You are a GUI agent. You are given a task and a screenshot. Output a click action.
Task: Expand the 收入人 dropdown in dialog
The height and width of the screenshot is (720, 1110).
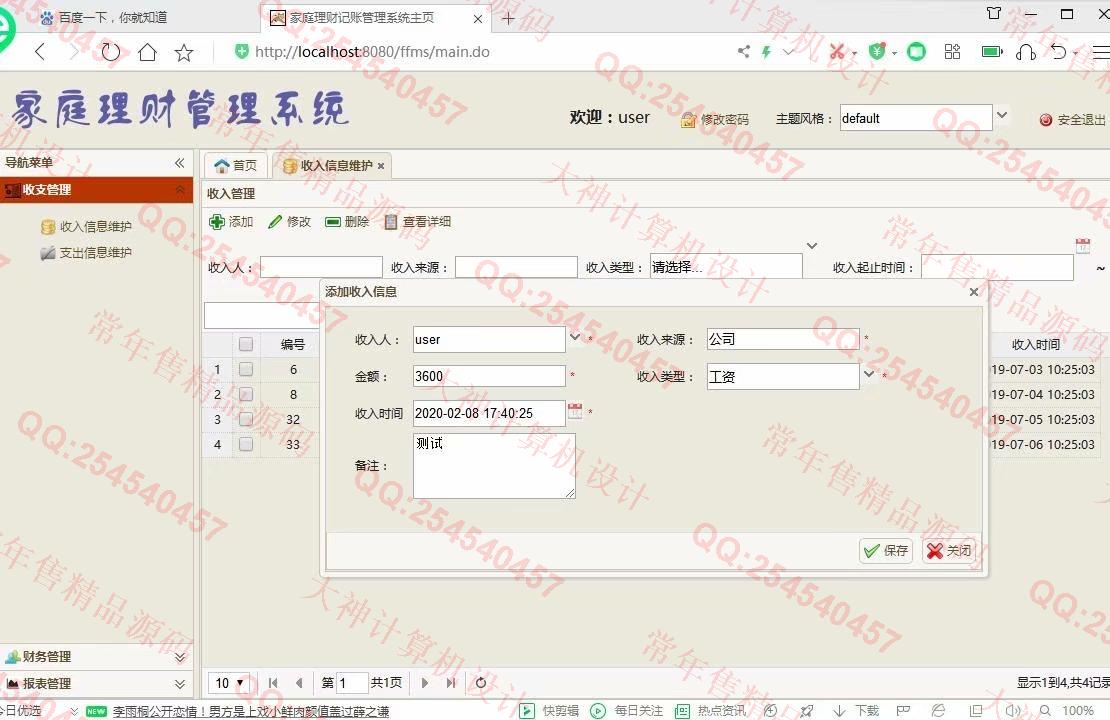(575, 338)
